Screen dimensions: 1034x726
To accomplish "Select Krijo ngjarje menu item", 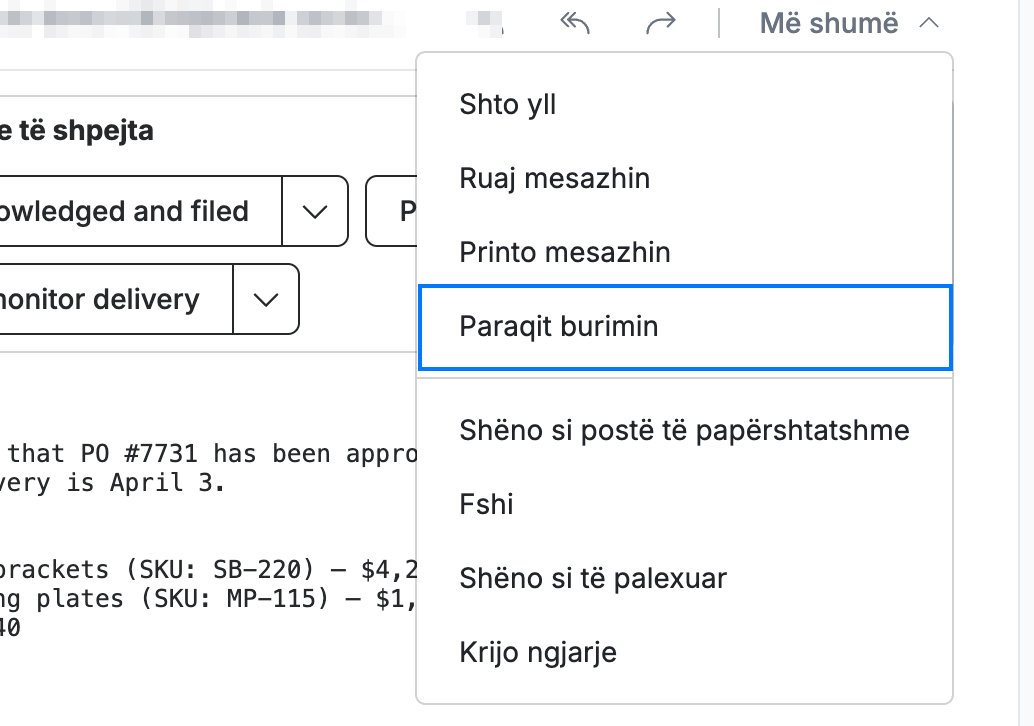I will click(684, 651).
